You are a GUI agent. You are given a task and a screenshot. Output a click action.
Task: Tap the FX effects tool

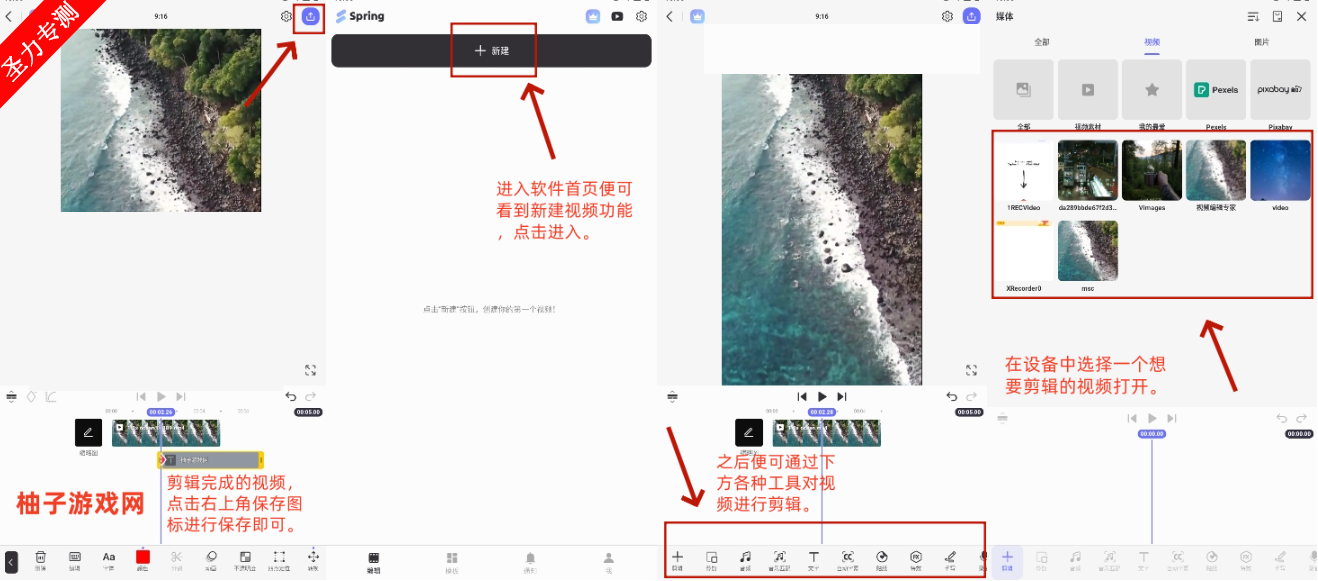pos(916,559)
